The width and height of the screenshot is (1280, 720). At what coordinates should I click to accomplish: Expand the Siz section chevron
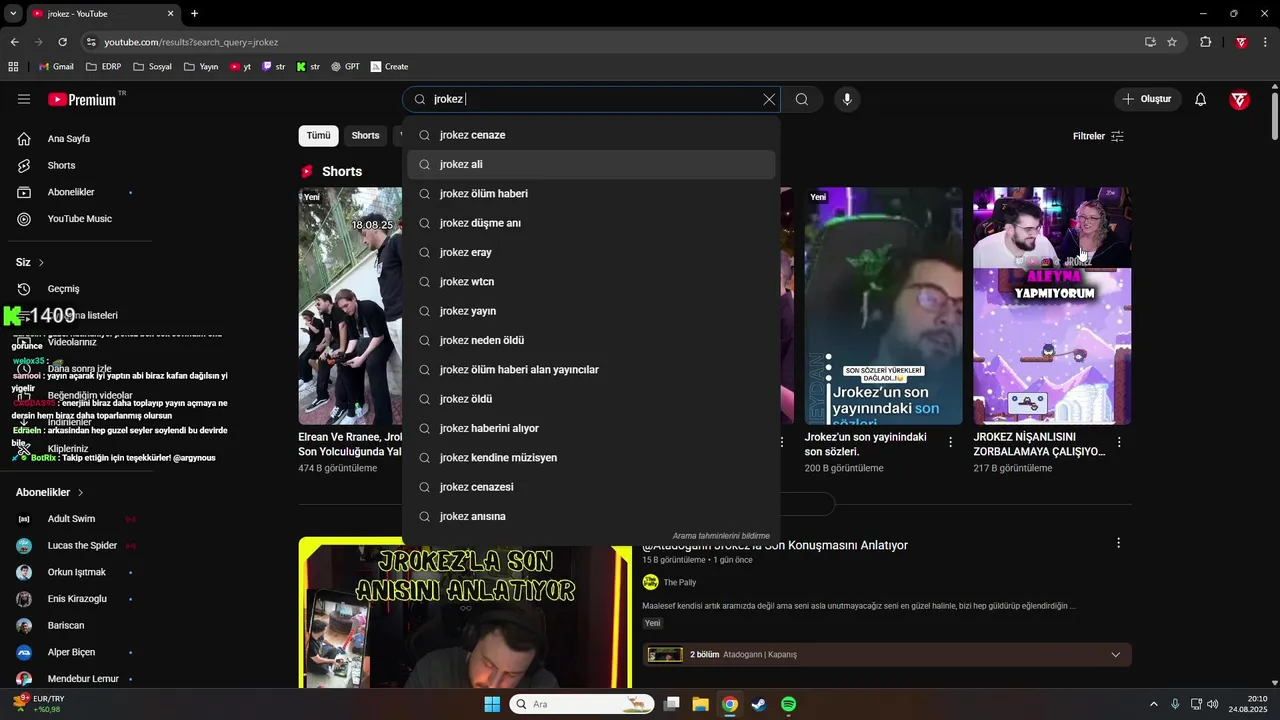tap(41, 262)
